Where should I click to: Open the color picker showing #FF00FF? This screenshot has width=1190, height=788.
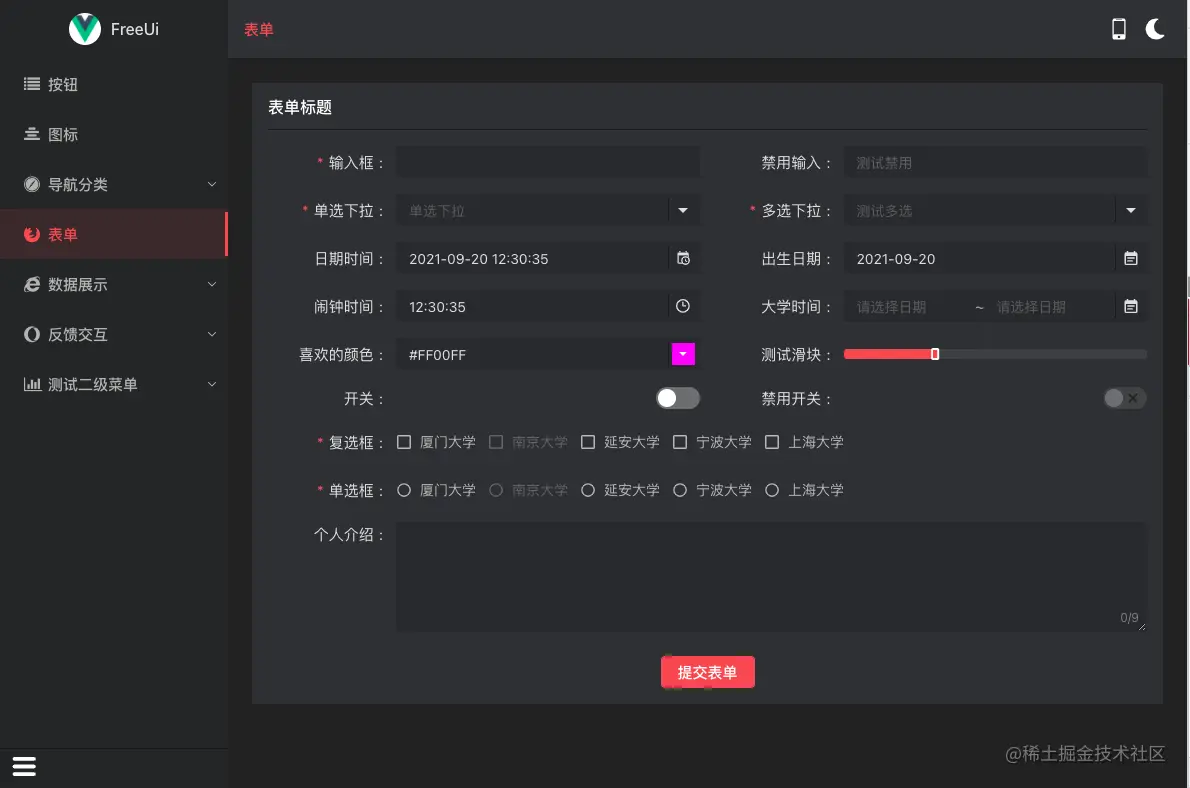click(683, 354)
